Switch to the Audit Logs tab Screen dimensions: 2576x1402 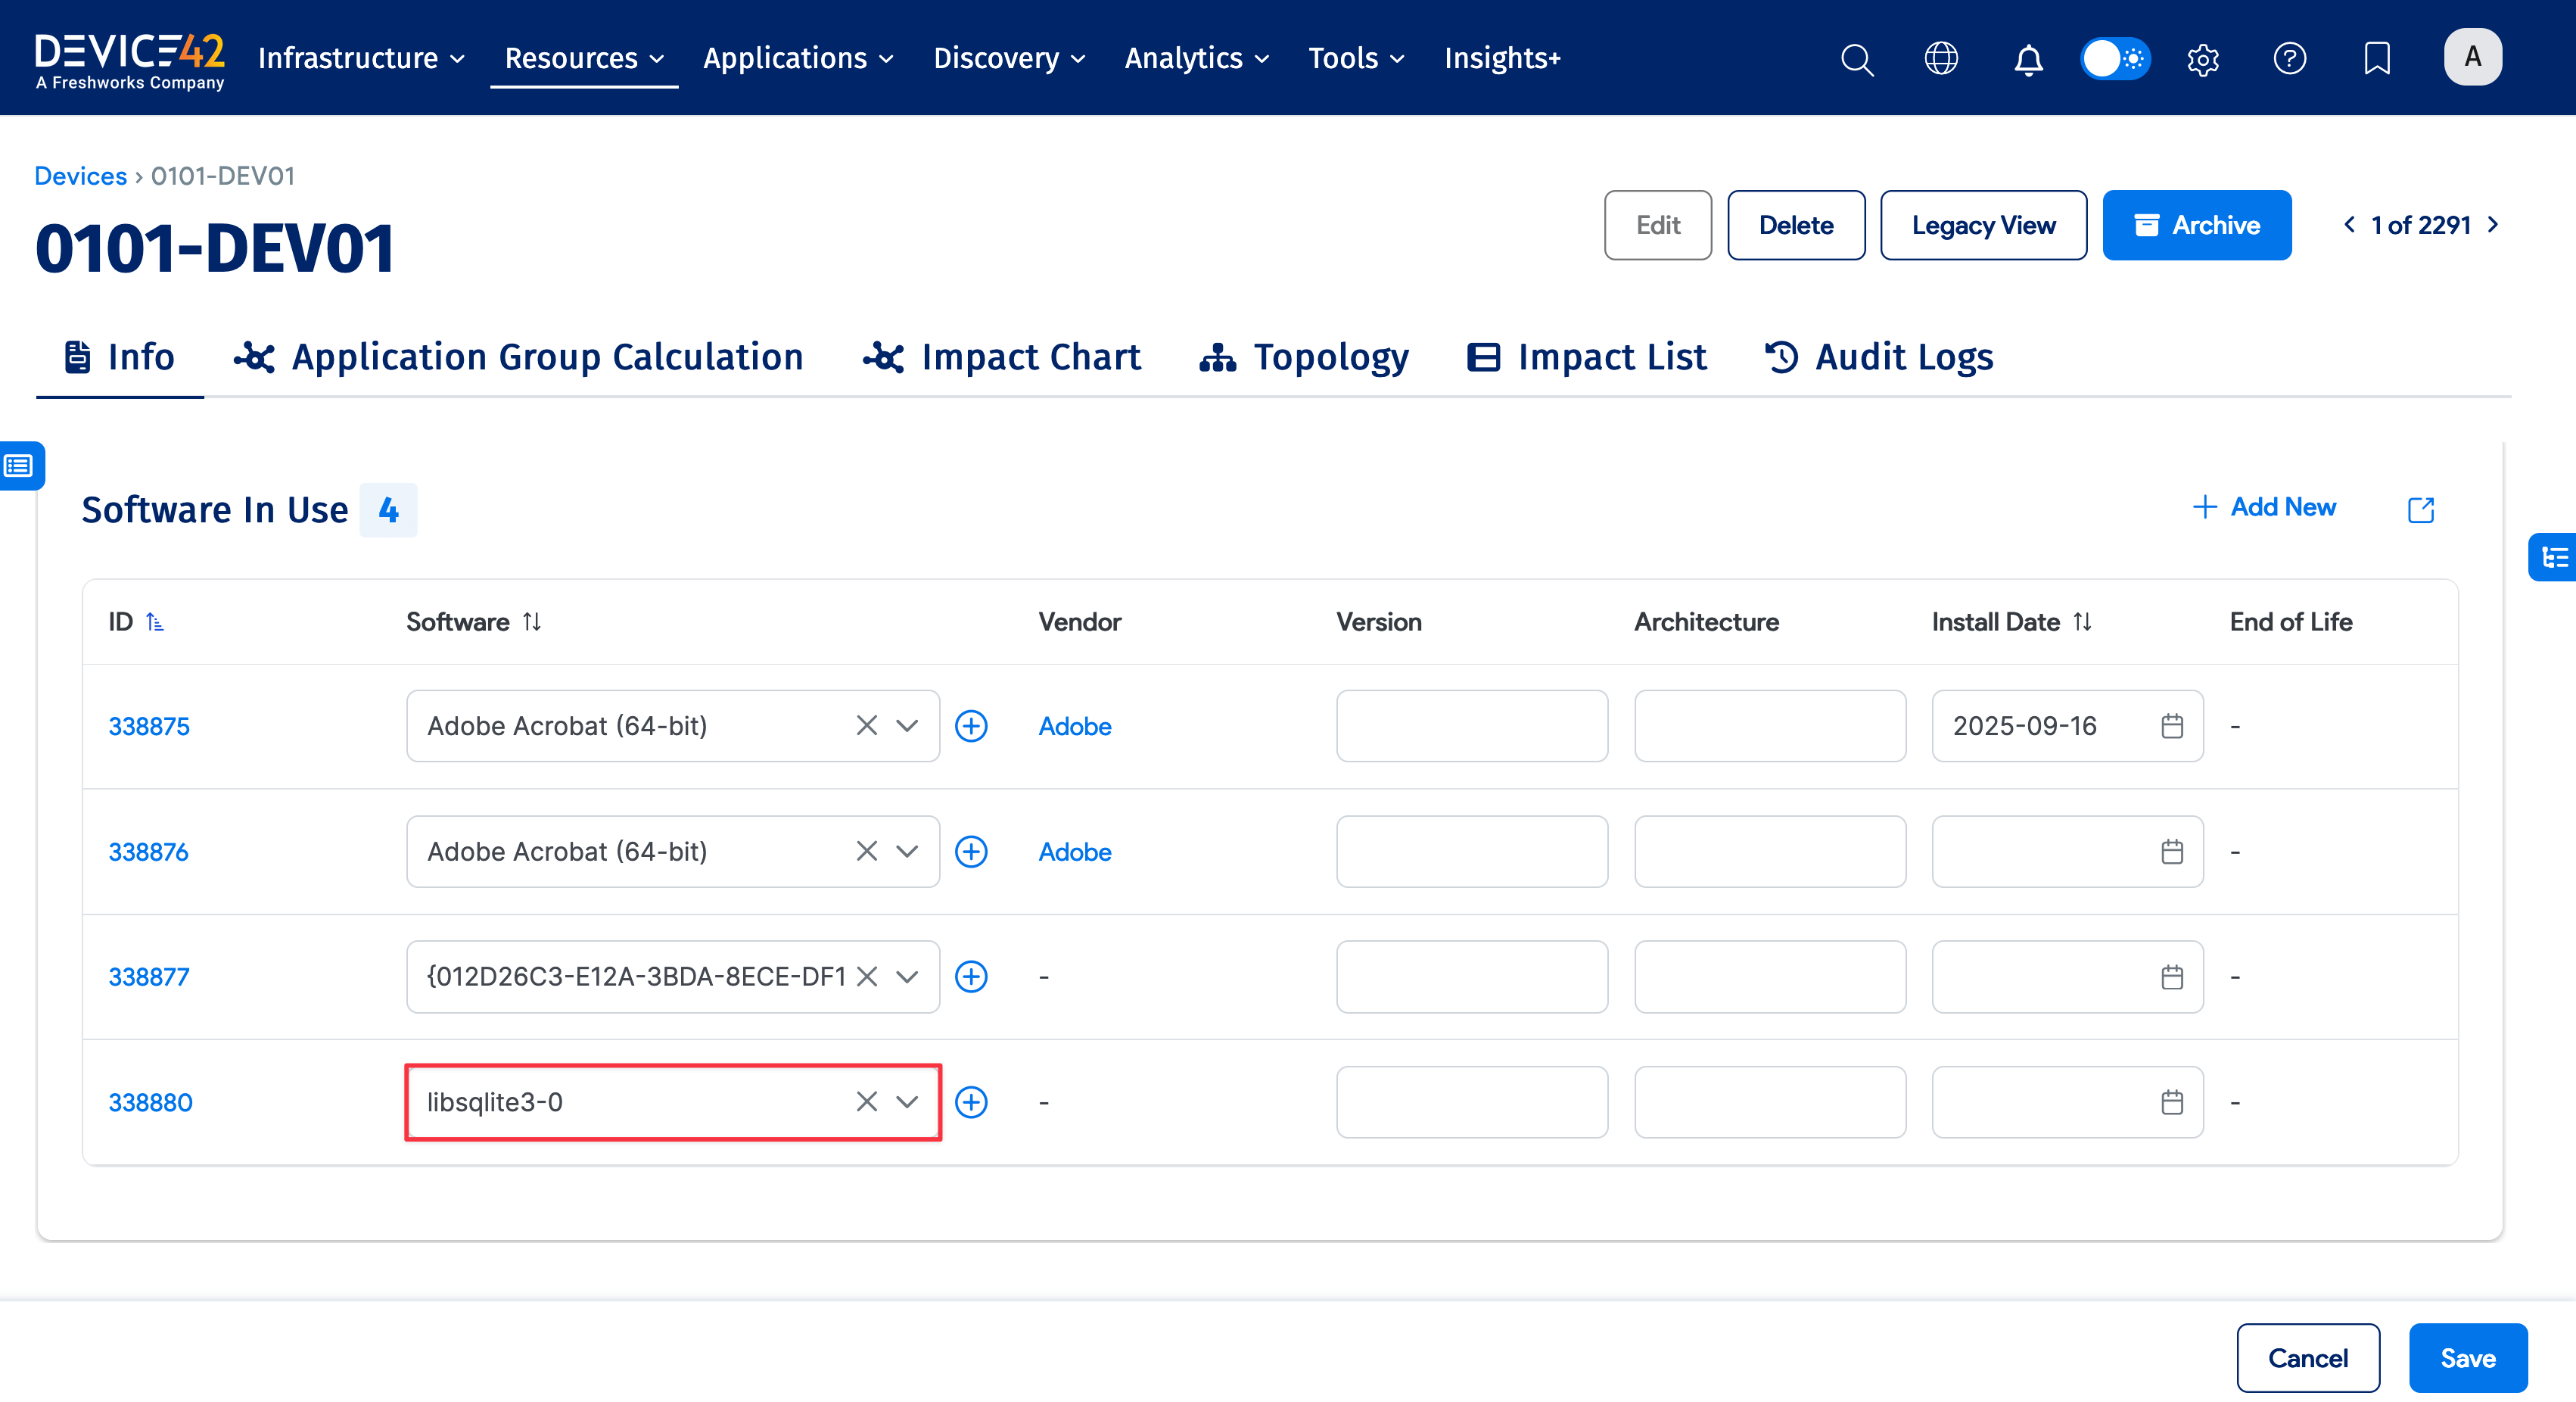point(1879,357)
